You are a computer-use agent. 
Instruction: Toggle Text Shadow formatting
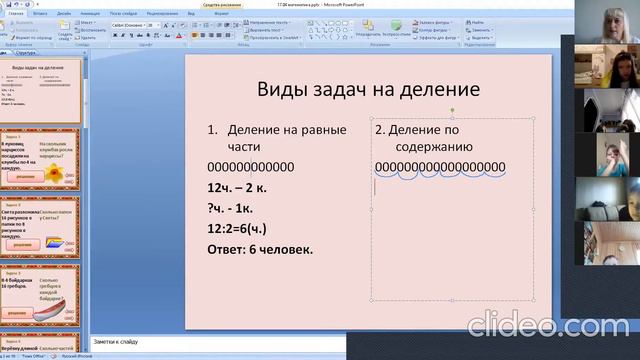148,36
